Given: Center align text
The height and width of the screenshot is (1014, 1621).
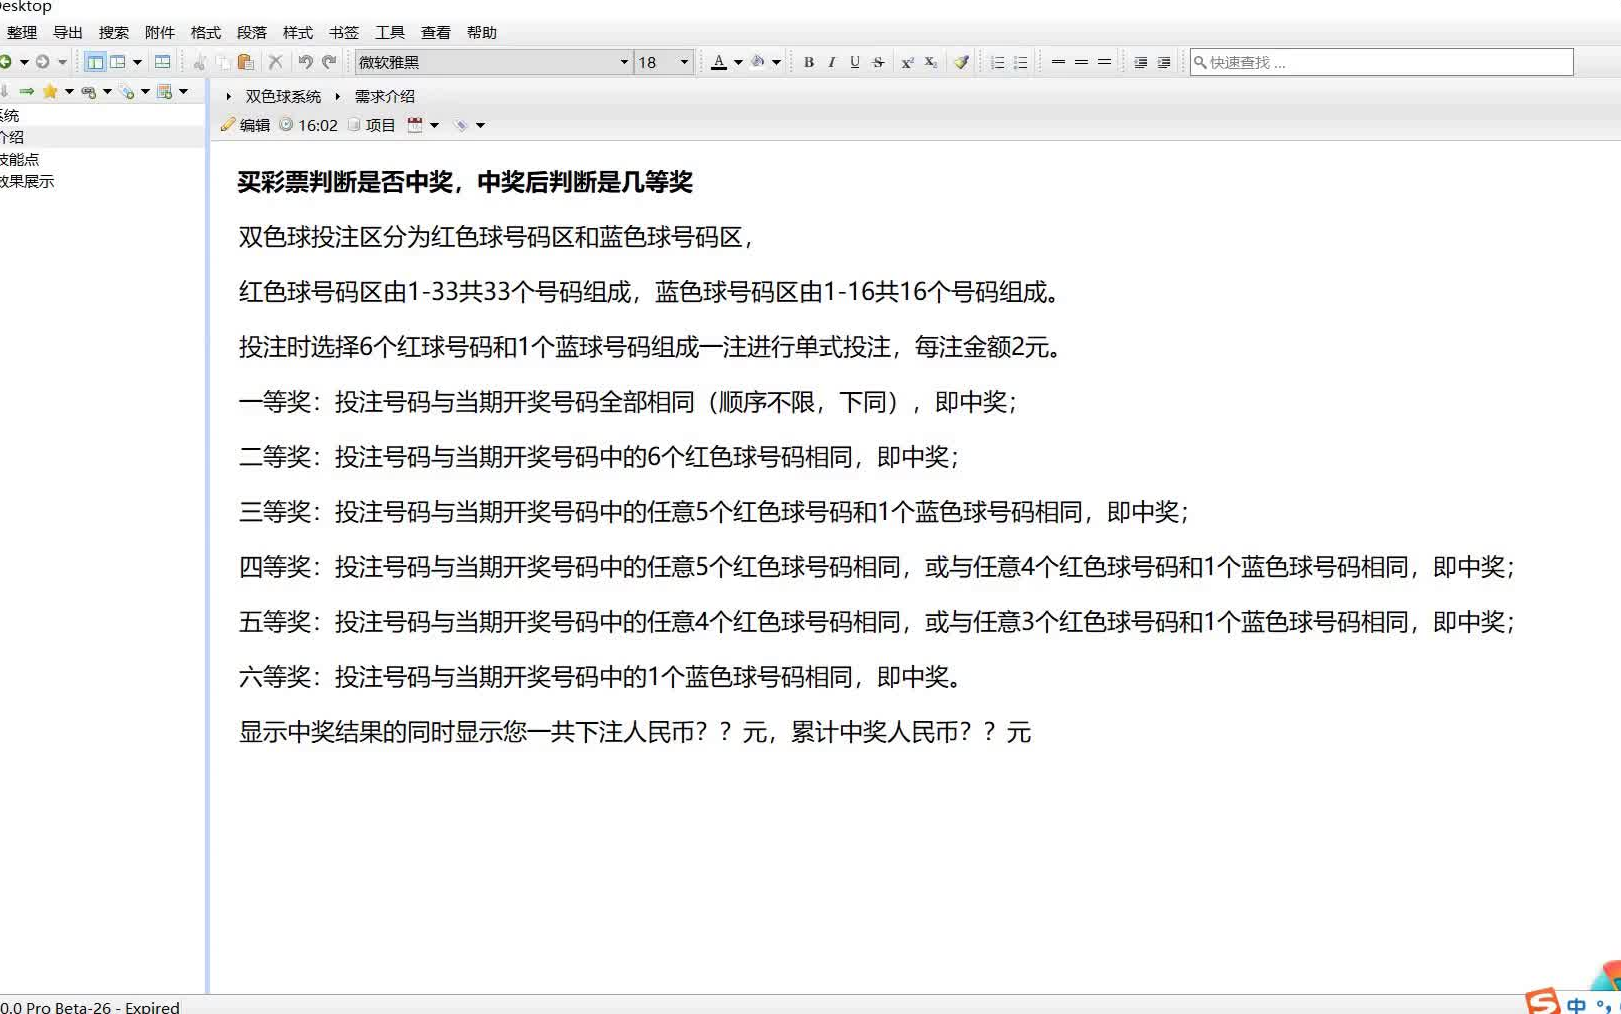Looking at the screenshot, I should [1081, 62].
